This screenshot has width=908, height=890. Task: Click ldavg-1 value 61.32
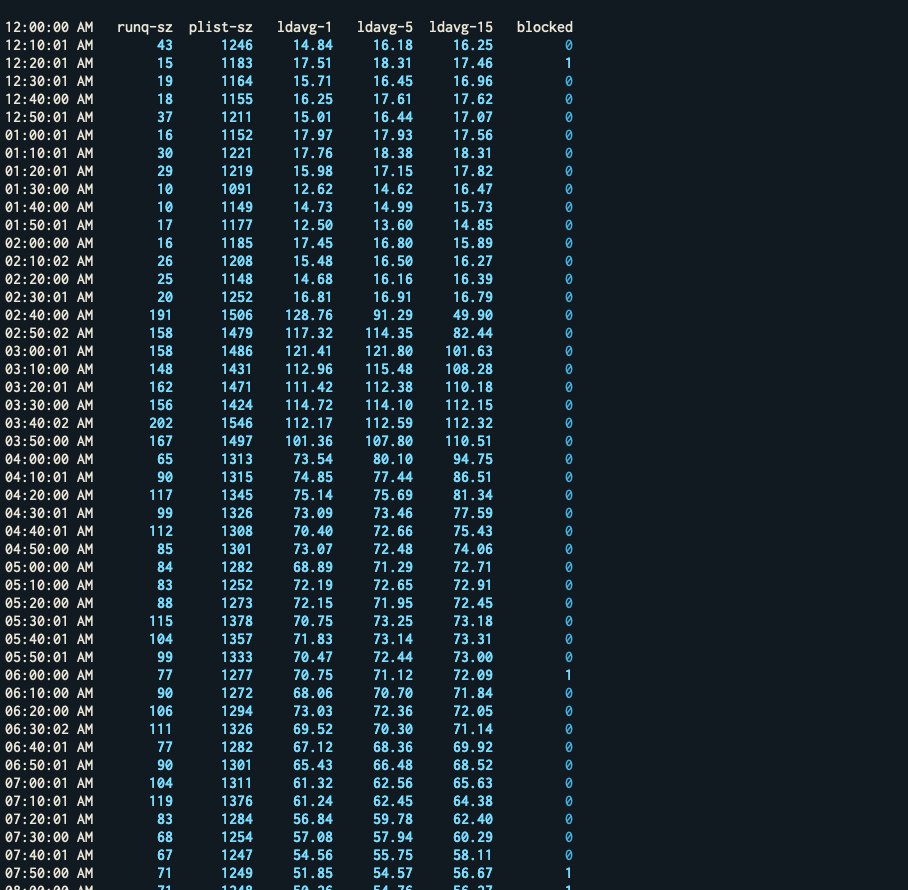click(x=313, y=783)
